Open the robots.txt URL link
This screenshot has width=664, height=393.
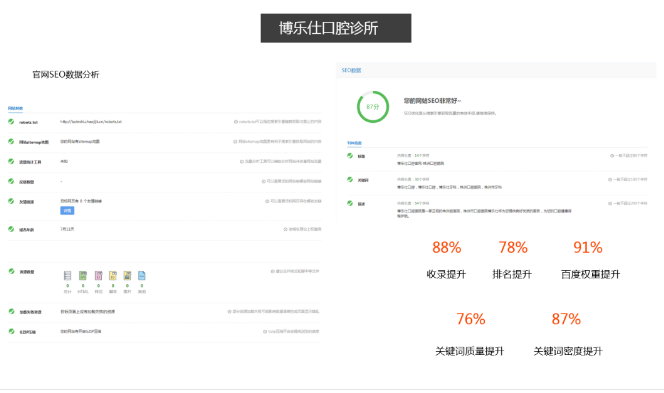click(x=91, y=122)
